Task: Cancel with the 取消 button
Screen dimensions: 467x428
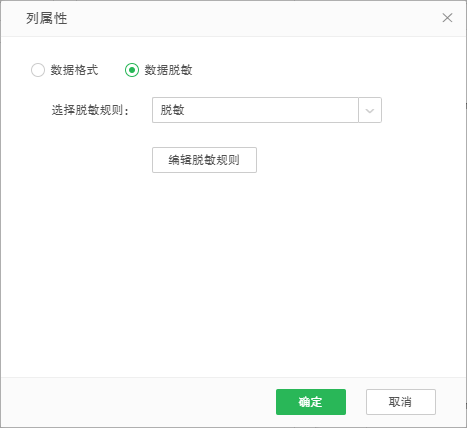Action: pyautogui.click(x=401, y=402)
